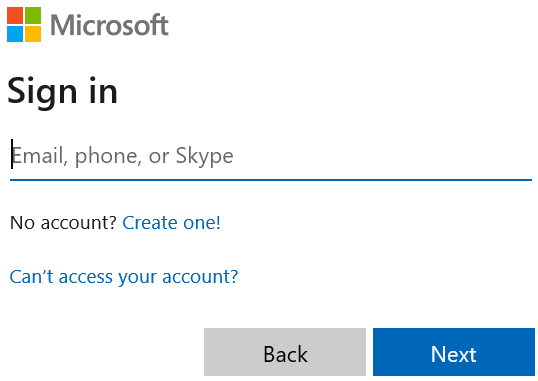Continue with the Next button

[454, 352]
